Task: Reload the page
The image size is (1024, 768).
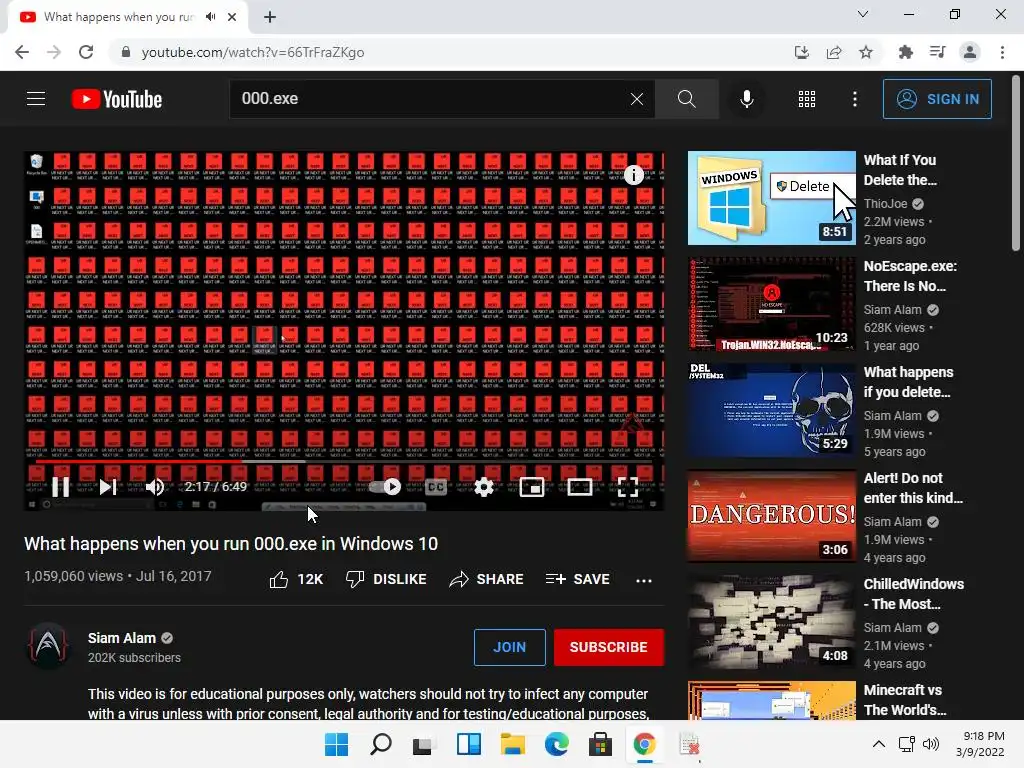Action: pyautogui.click(x=86, y=52)
